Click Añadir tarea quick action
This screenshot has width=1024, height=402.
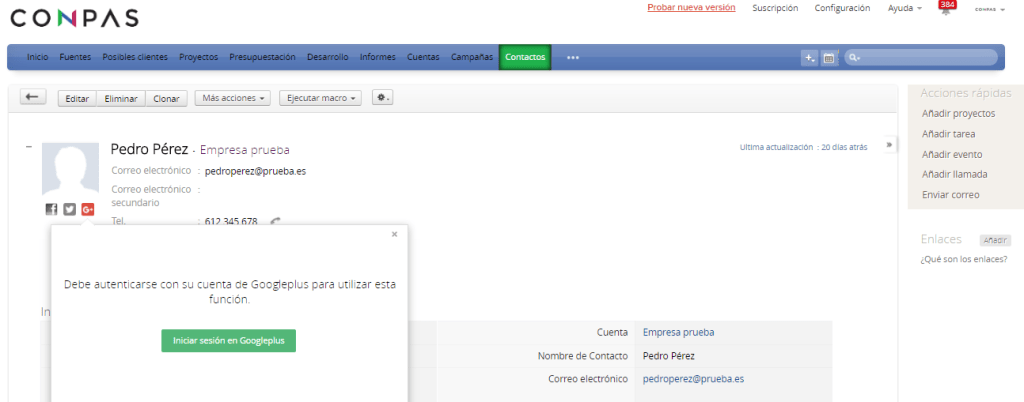[949, 134]
